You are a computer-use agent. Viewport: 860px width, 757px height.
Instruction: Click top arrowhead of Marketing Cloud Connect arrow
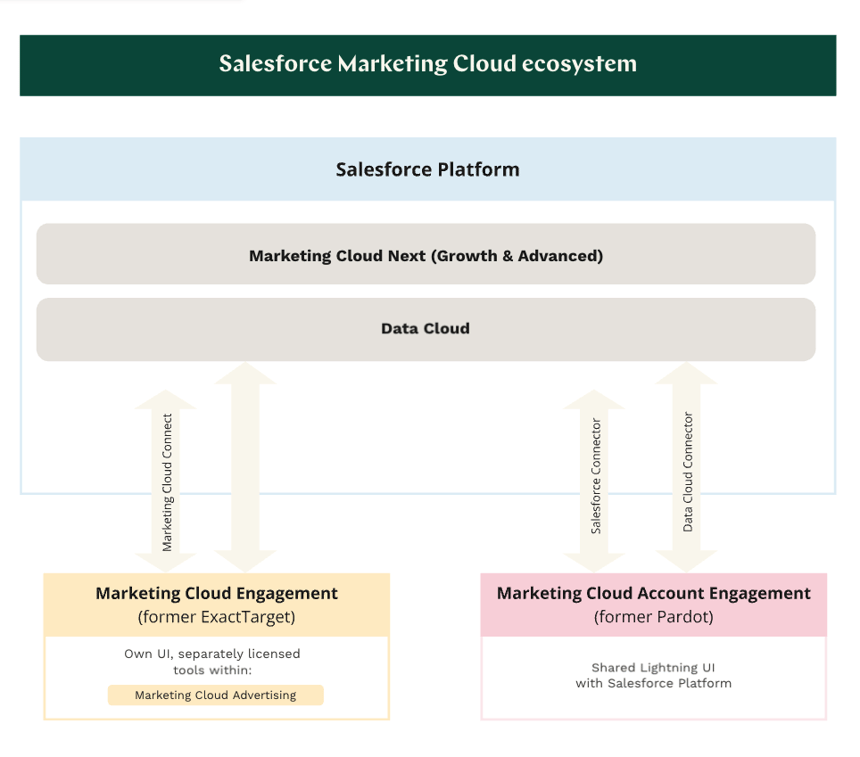[x=167, y=402]
